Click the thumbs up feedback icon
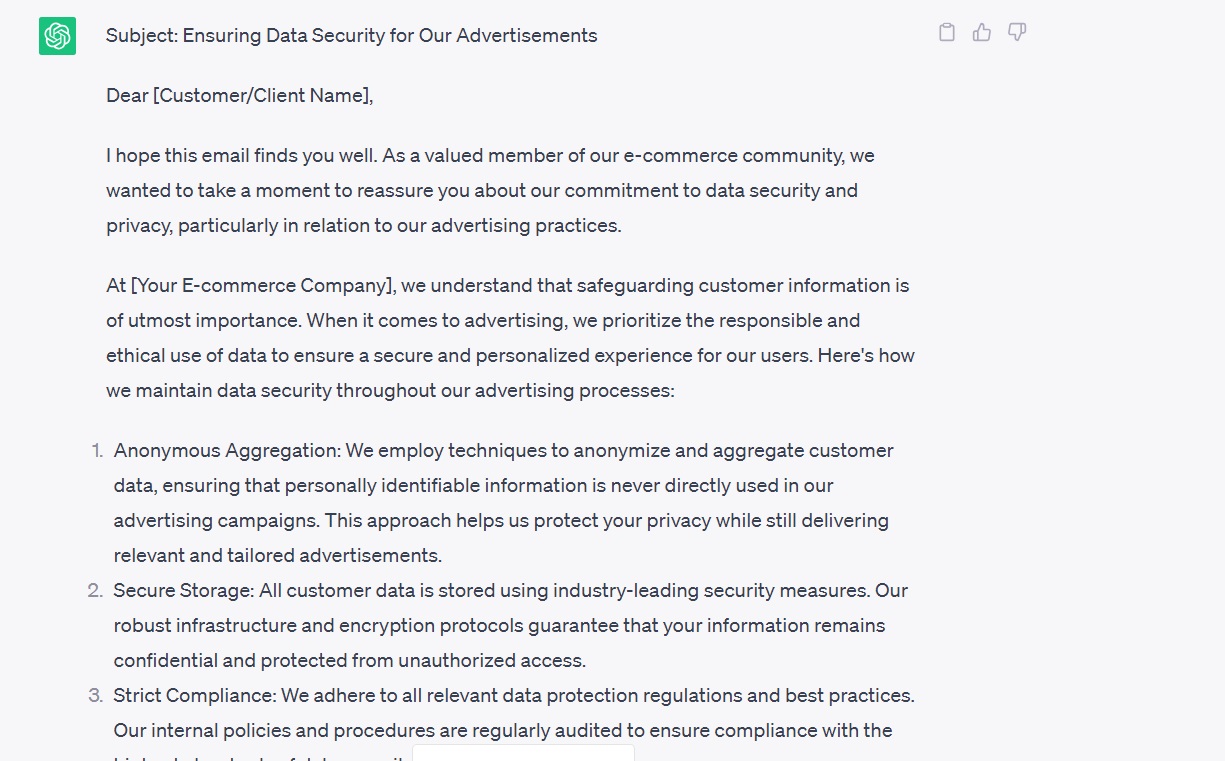Image resolution: width=1225 pixels, height=761 pixels. click(x=982, y=32)
